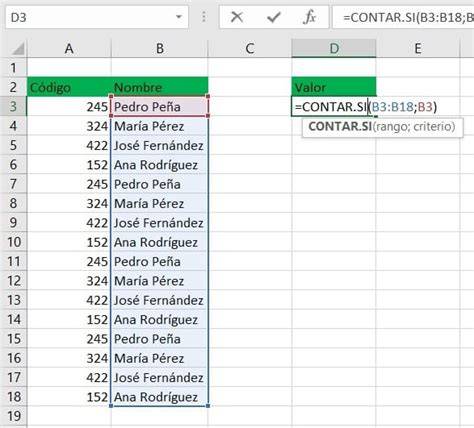Confirm the formula with the checkmark icon
This screenshot has height=428, width=474.
coord(274,17)
